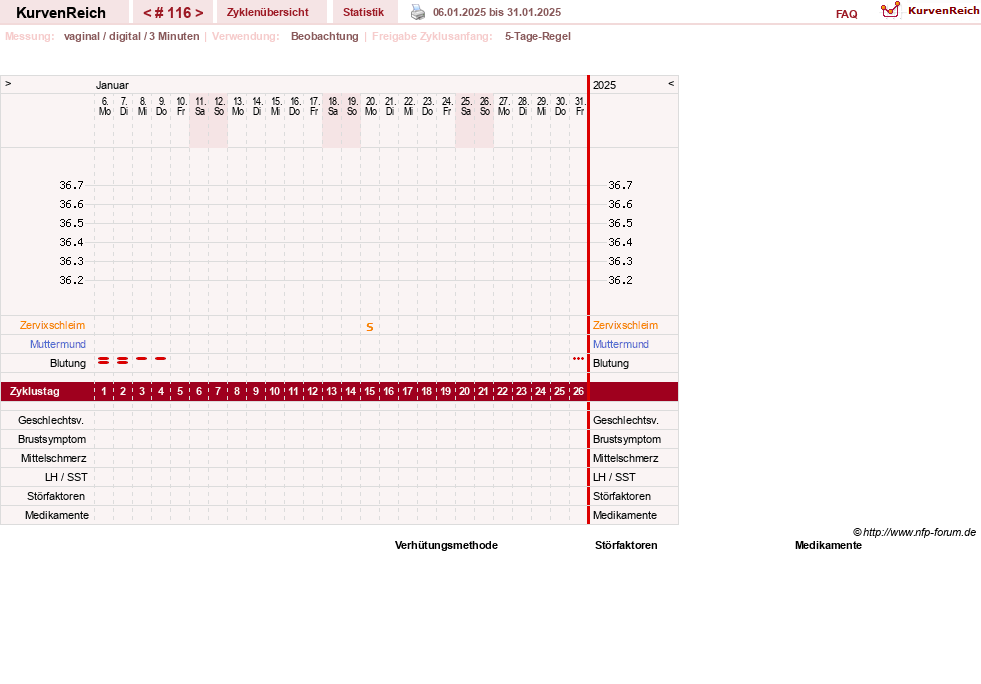The height and width of the screenshot is (684, 981).
Task: Open the FAQ link
Action: 846,14
